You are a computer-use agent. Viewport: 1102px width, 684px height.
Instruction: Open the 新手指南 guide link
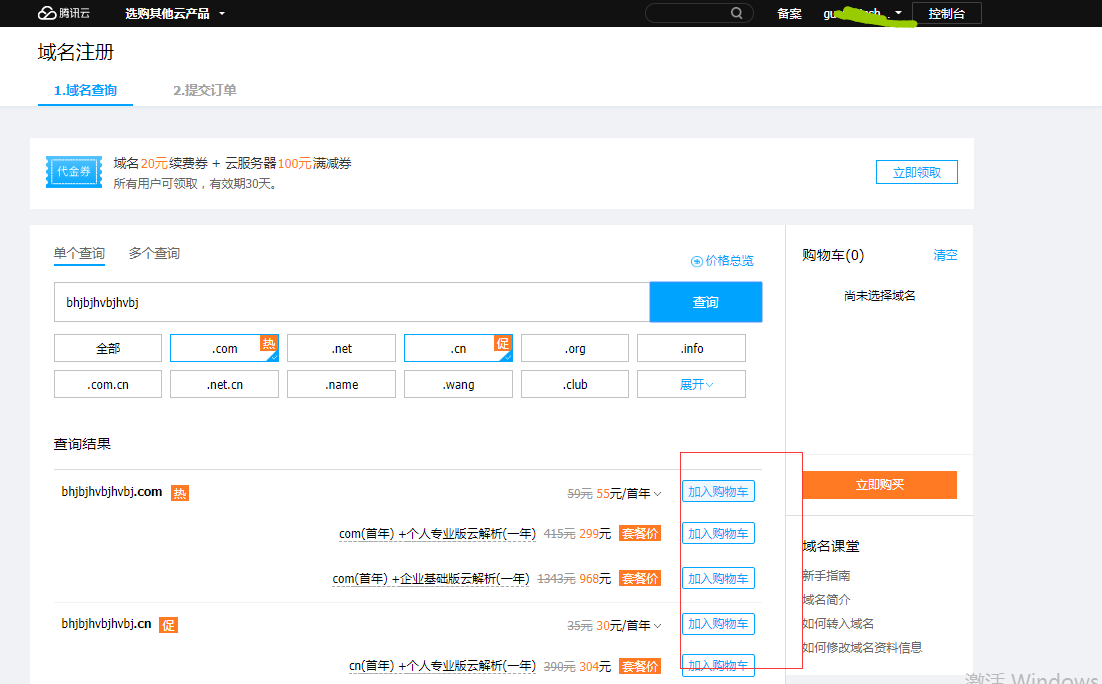pyautogui.click(x=826, y=576)
